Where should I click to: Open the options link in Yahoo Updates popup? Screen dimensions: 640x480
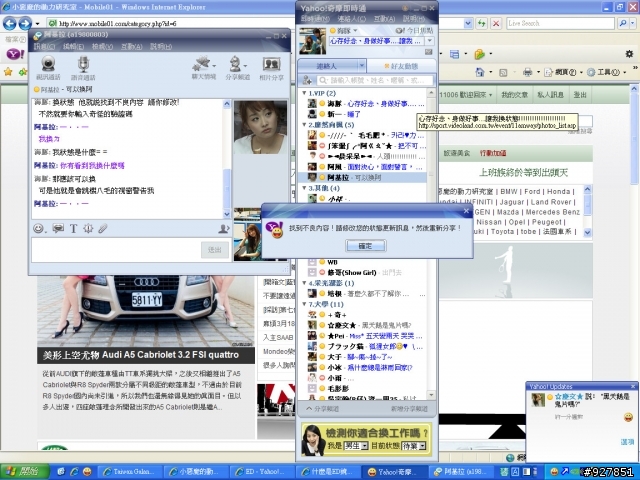(627, 442)
